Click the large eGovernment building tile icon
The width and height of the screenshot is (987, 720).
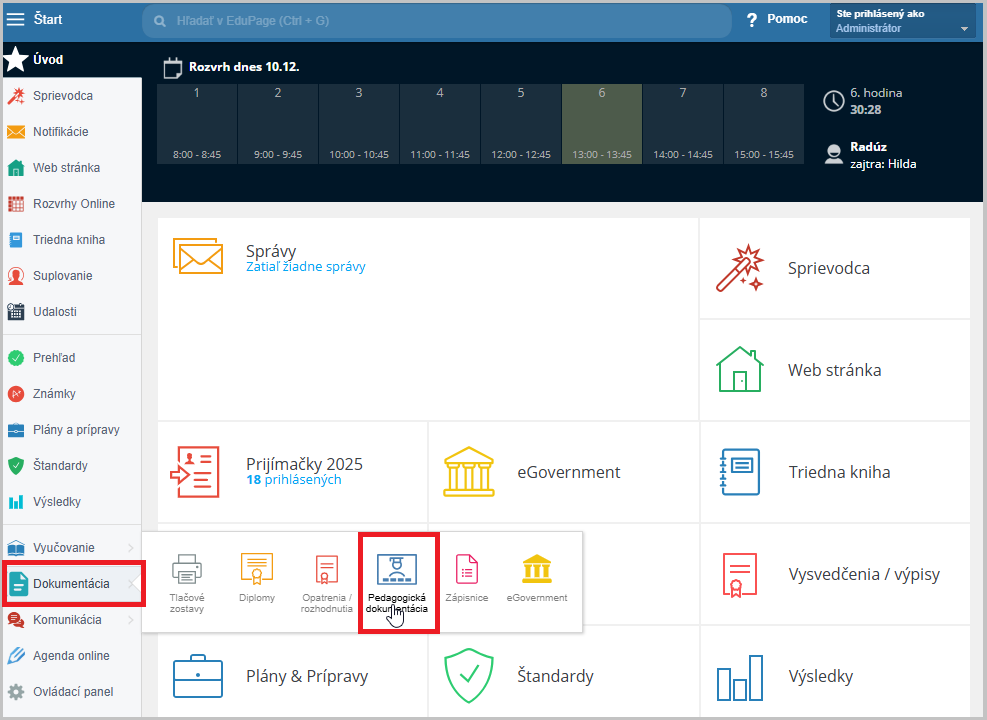[468, 472]
